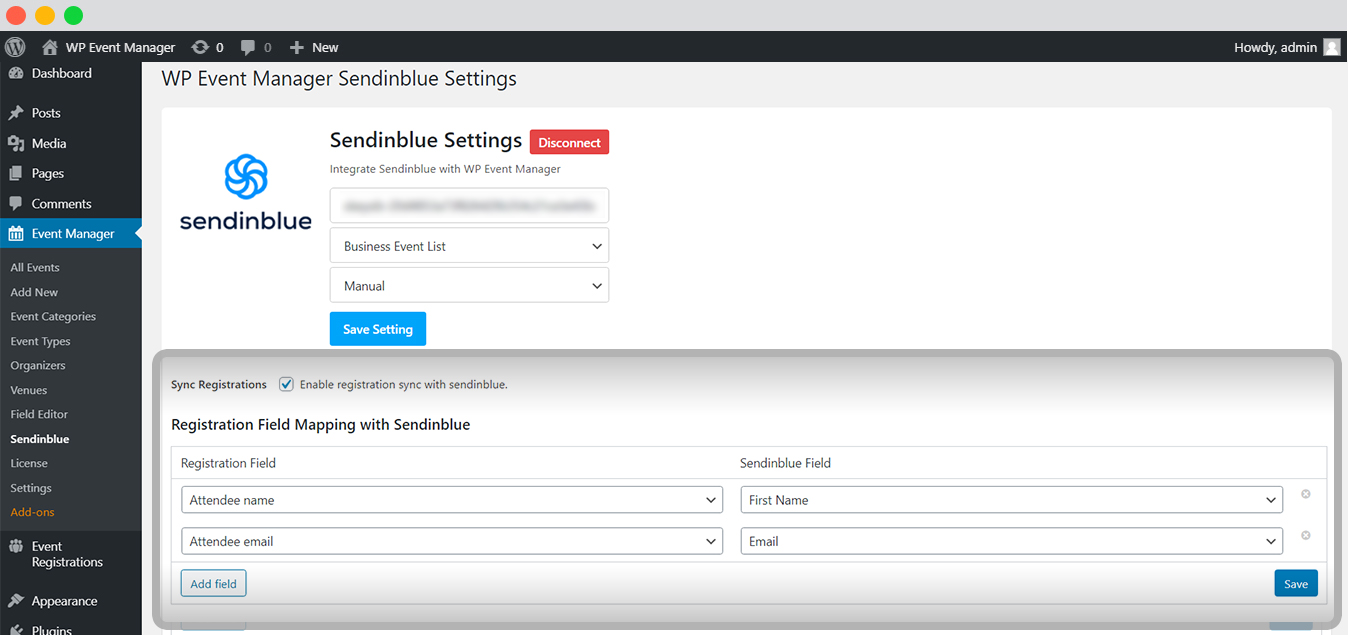
Task: Open admin user avatar icon
Action: pyautogui.click(x=1331, y=47)
